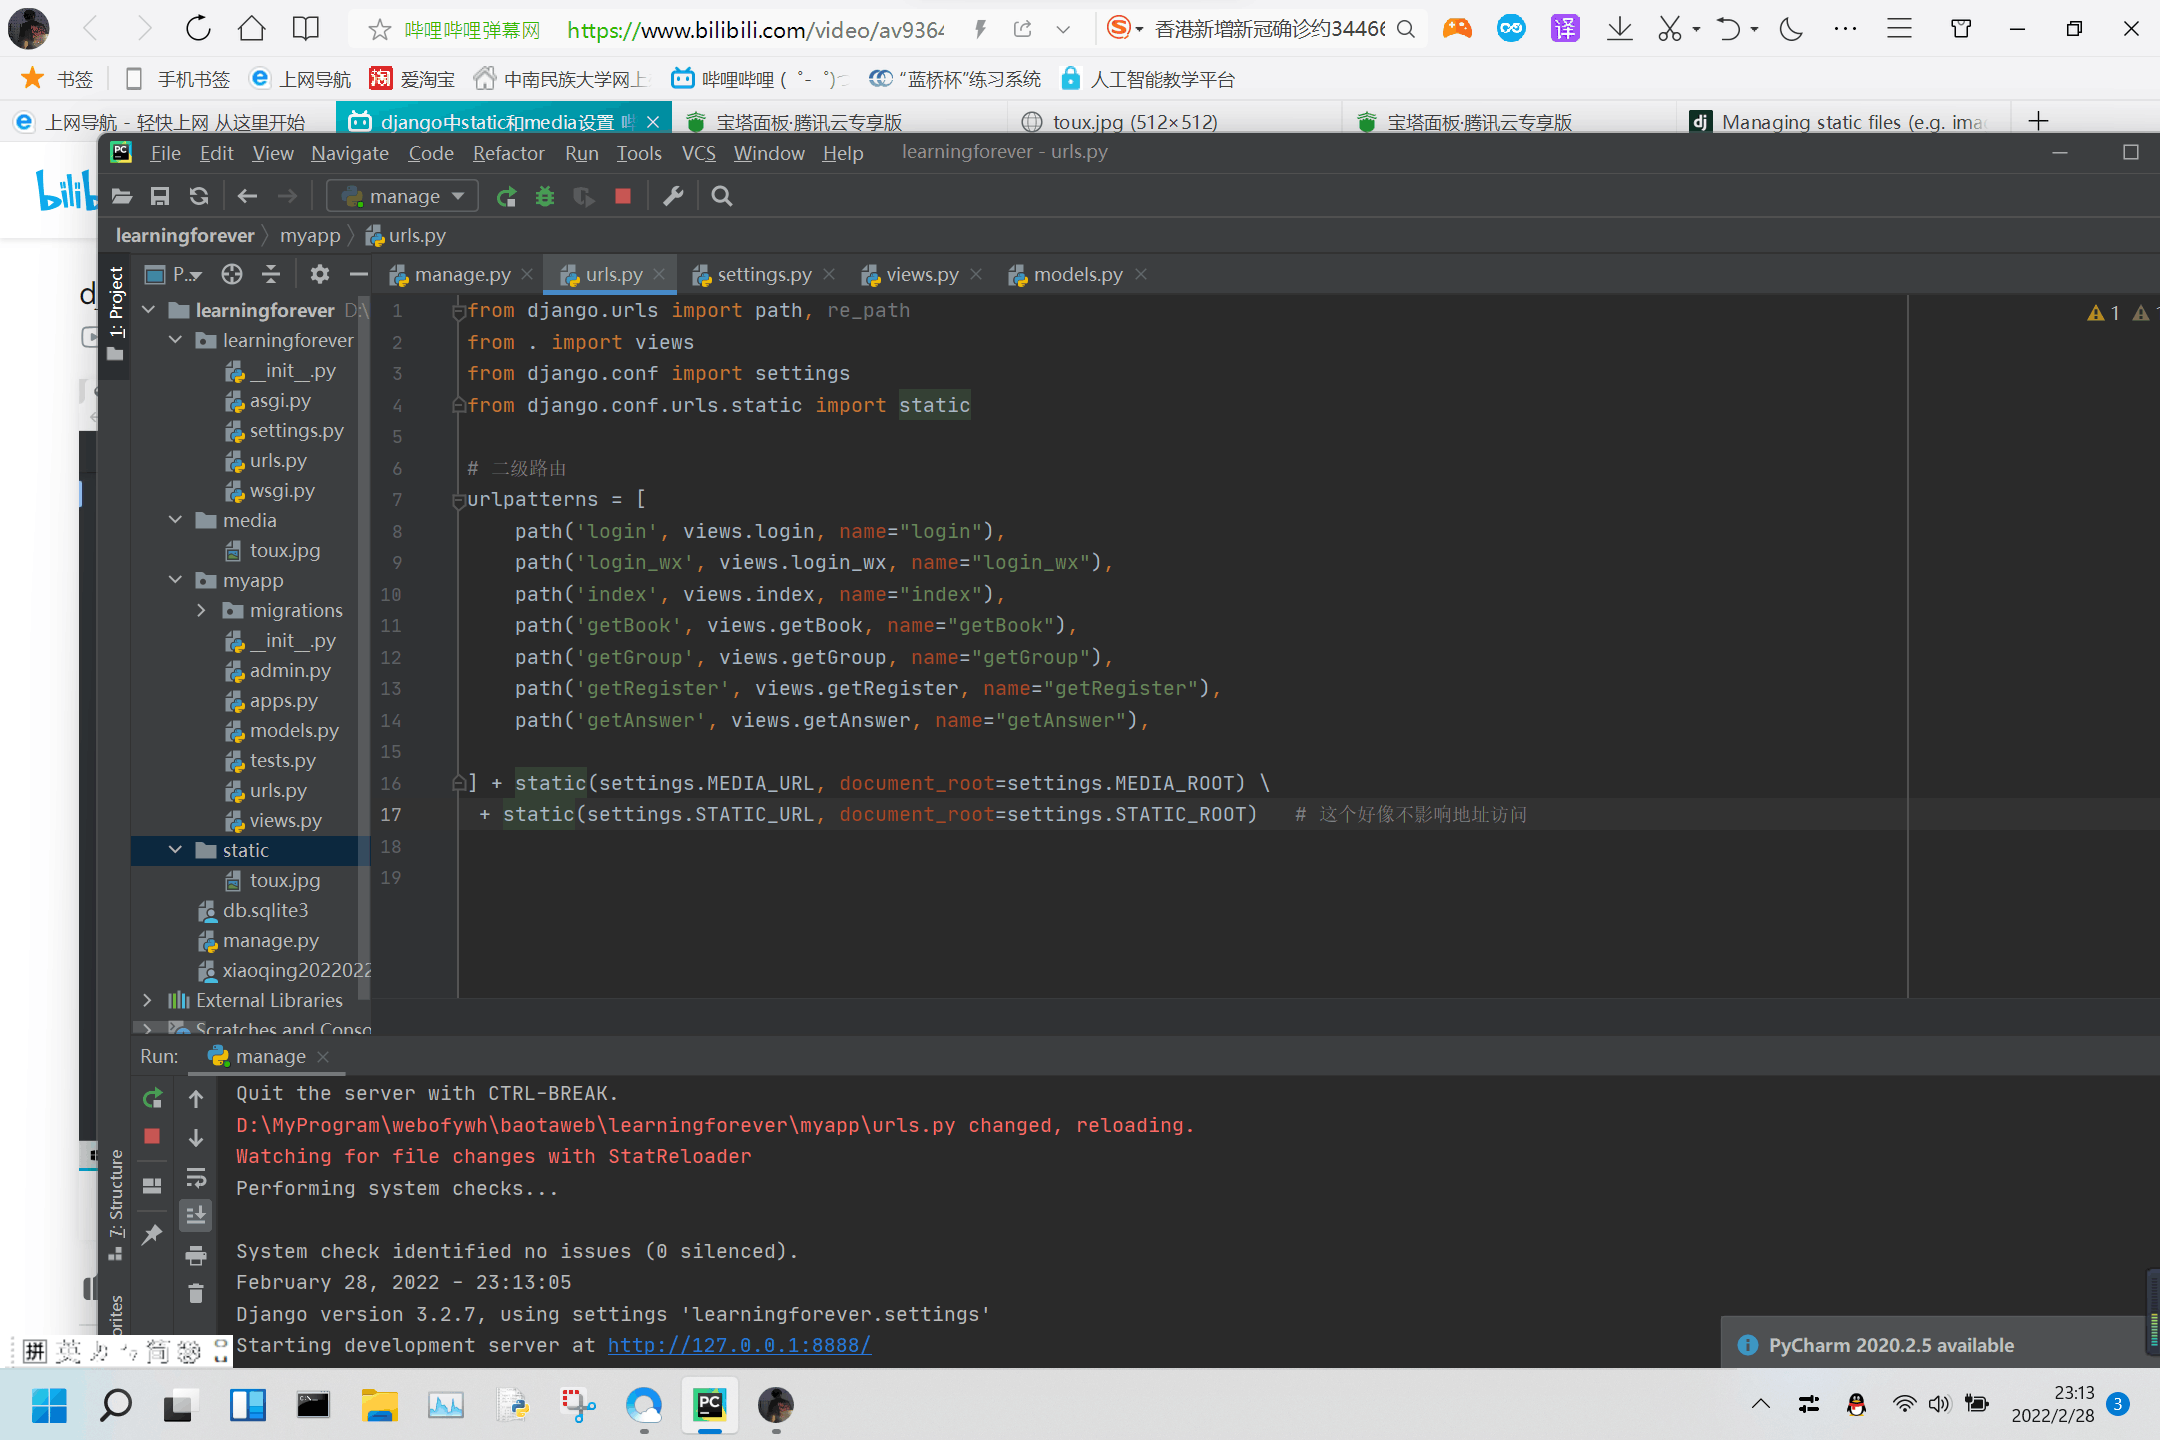This screenshot has width=2160, height=1440.
Task: Click the Save All toolbar icon
Action: [160, 196]
